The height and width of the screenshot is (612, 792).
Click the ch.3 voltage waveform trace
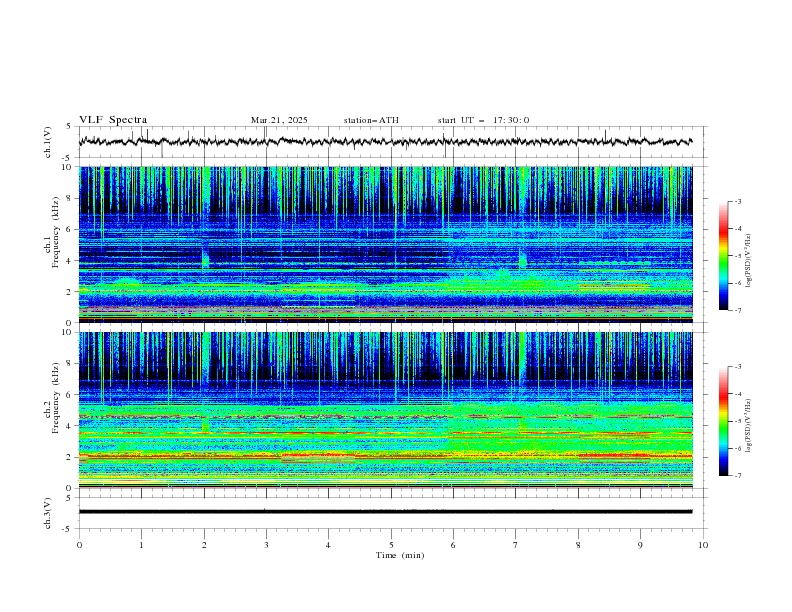[x=385, y=512]
